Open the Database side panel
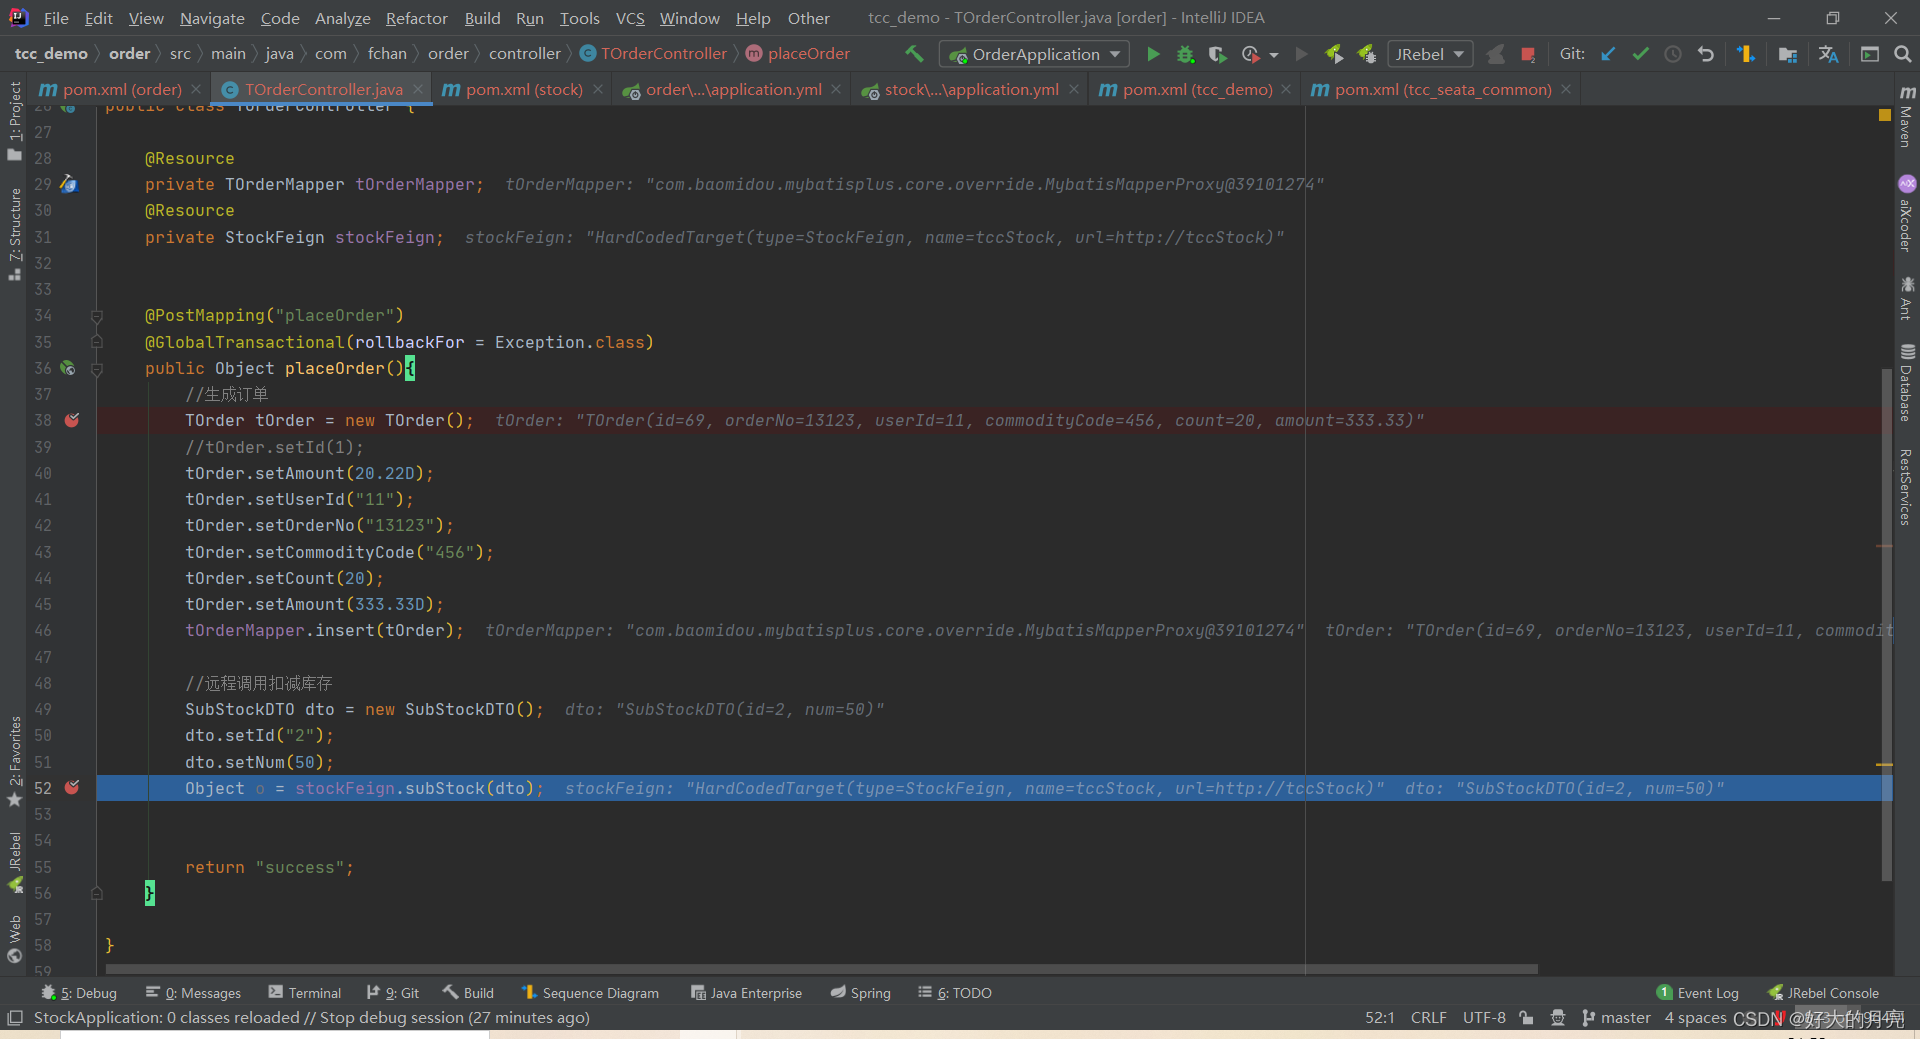This screenshot has height=1039, width=1920. [x=1906, y=383]
